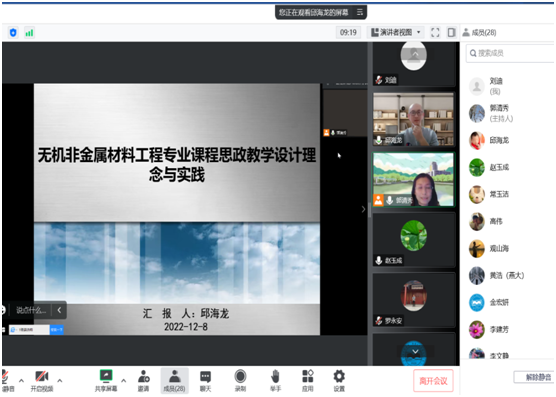
Task: Click the 解除静音 unmute button
Action: click(x=535, y=377)
